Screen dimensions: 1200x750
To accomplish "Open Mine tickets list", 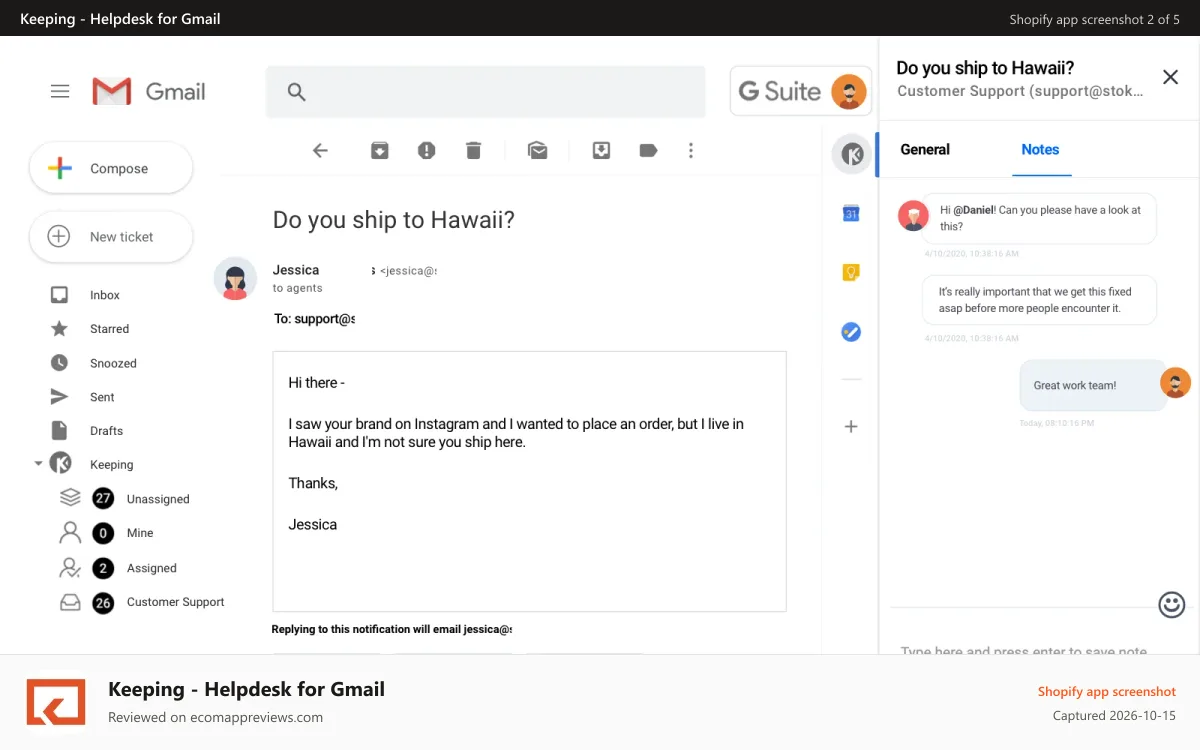I will (140, 533).
